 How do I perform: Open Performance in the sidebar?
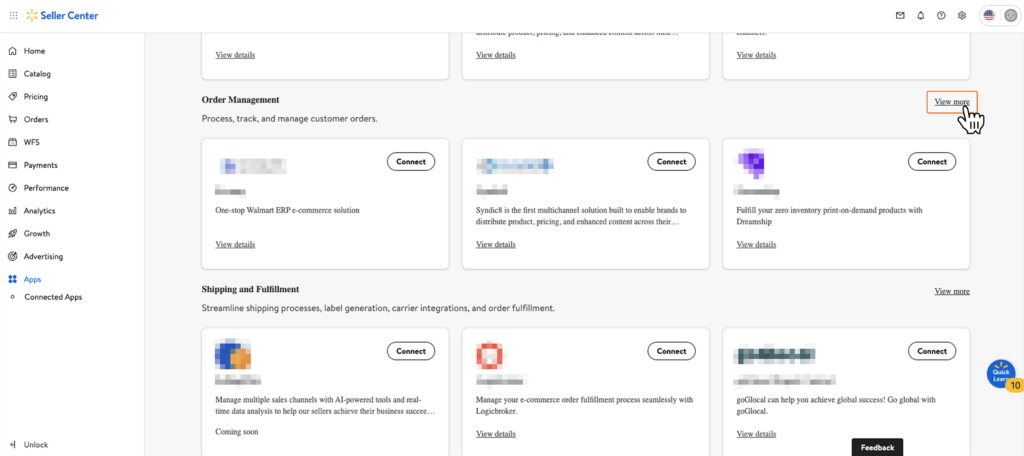[46, 188]
